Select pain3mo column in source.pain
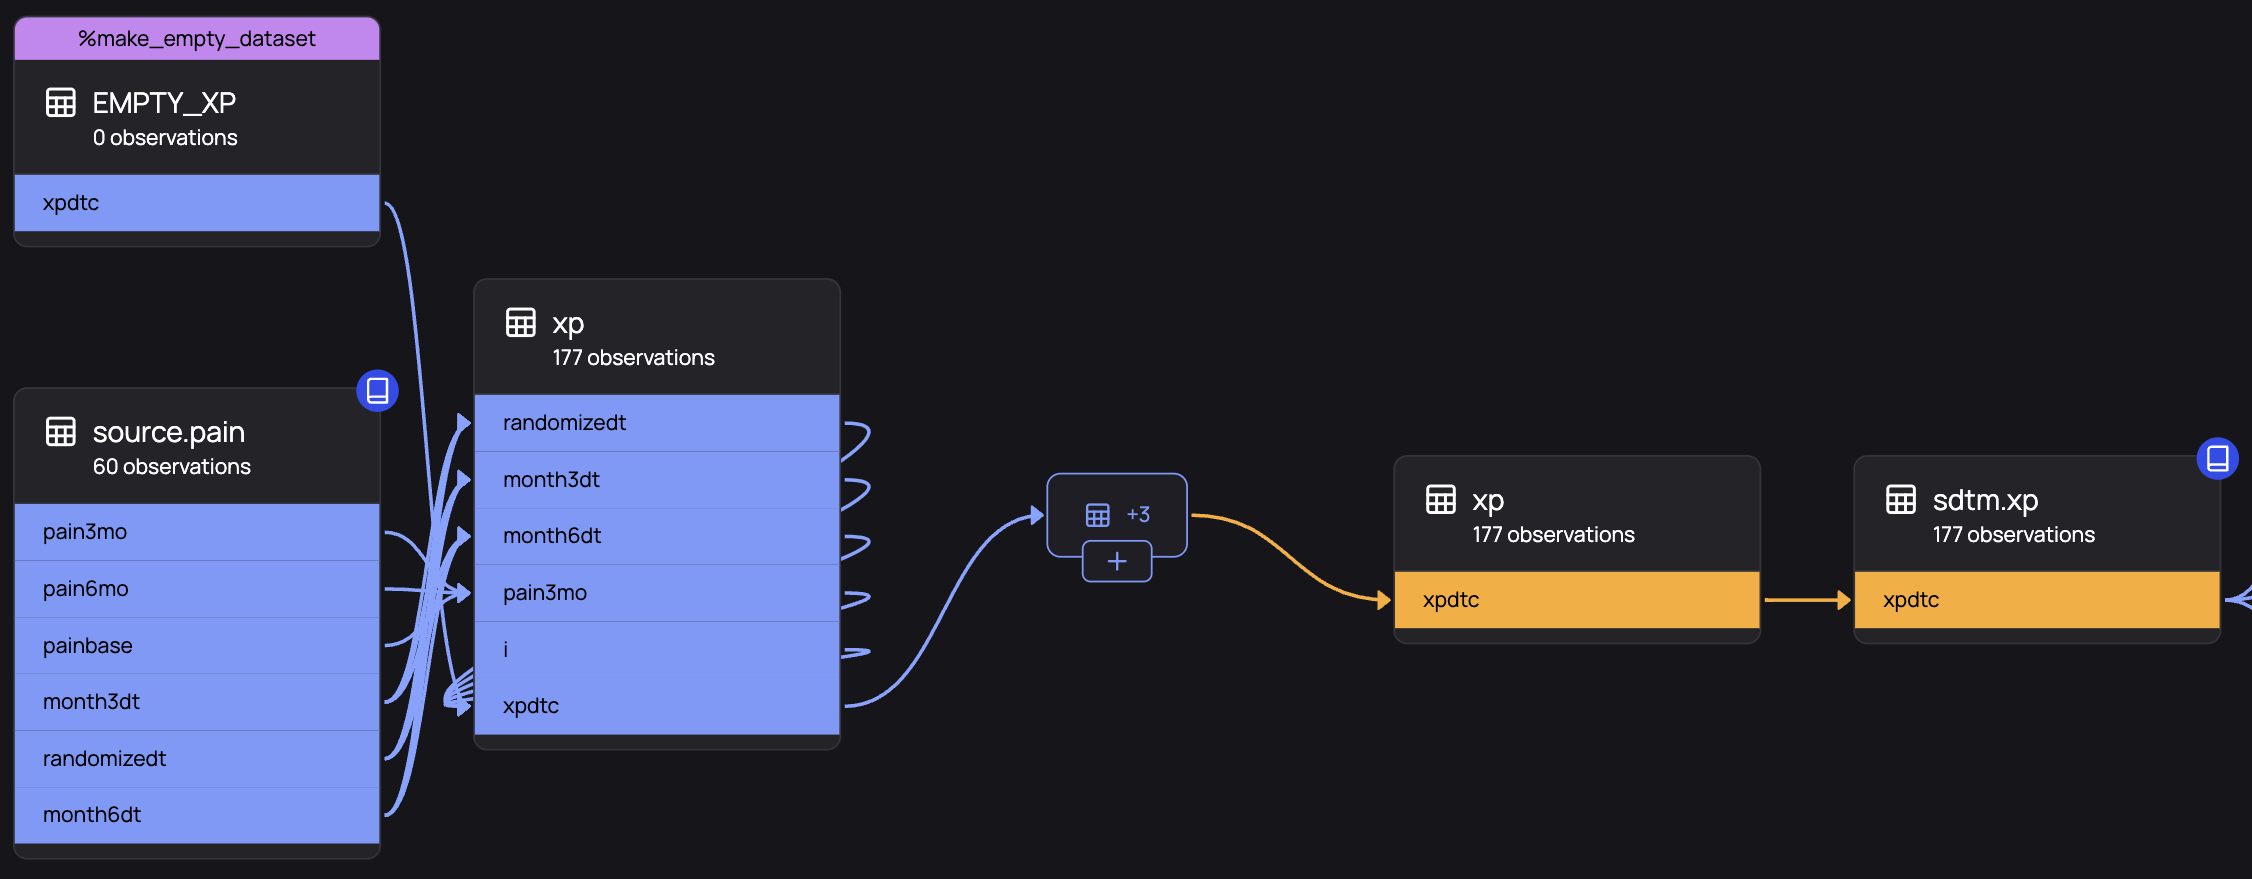Viewport: 2252px width, 879px height. (x=197, y=532)
